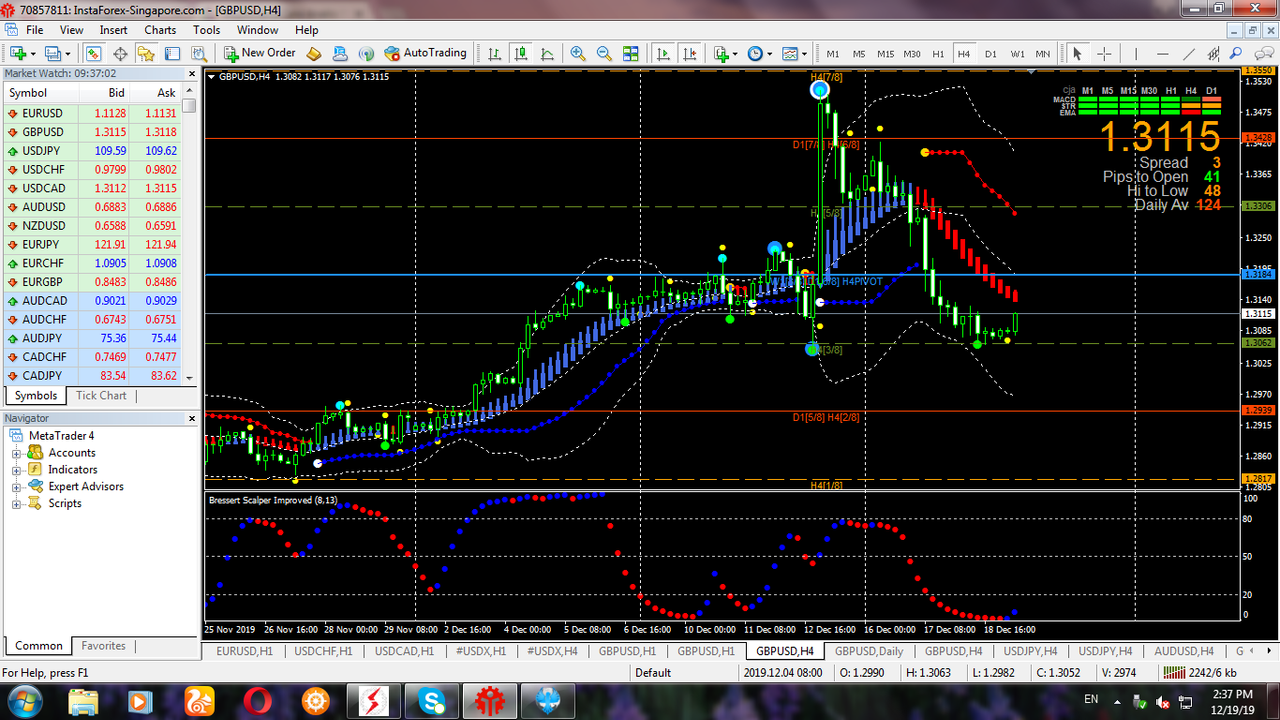This screenshot has width=1280, height=720.
Task: Open the Tools menu
Action: (x=206, y=30)
